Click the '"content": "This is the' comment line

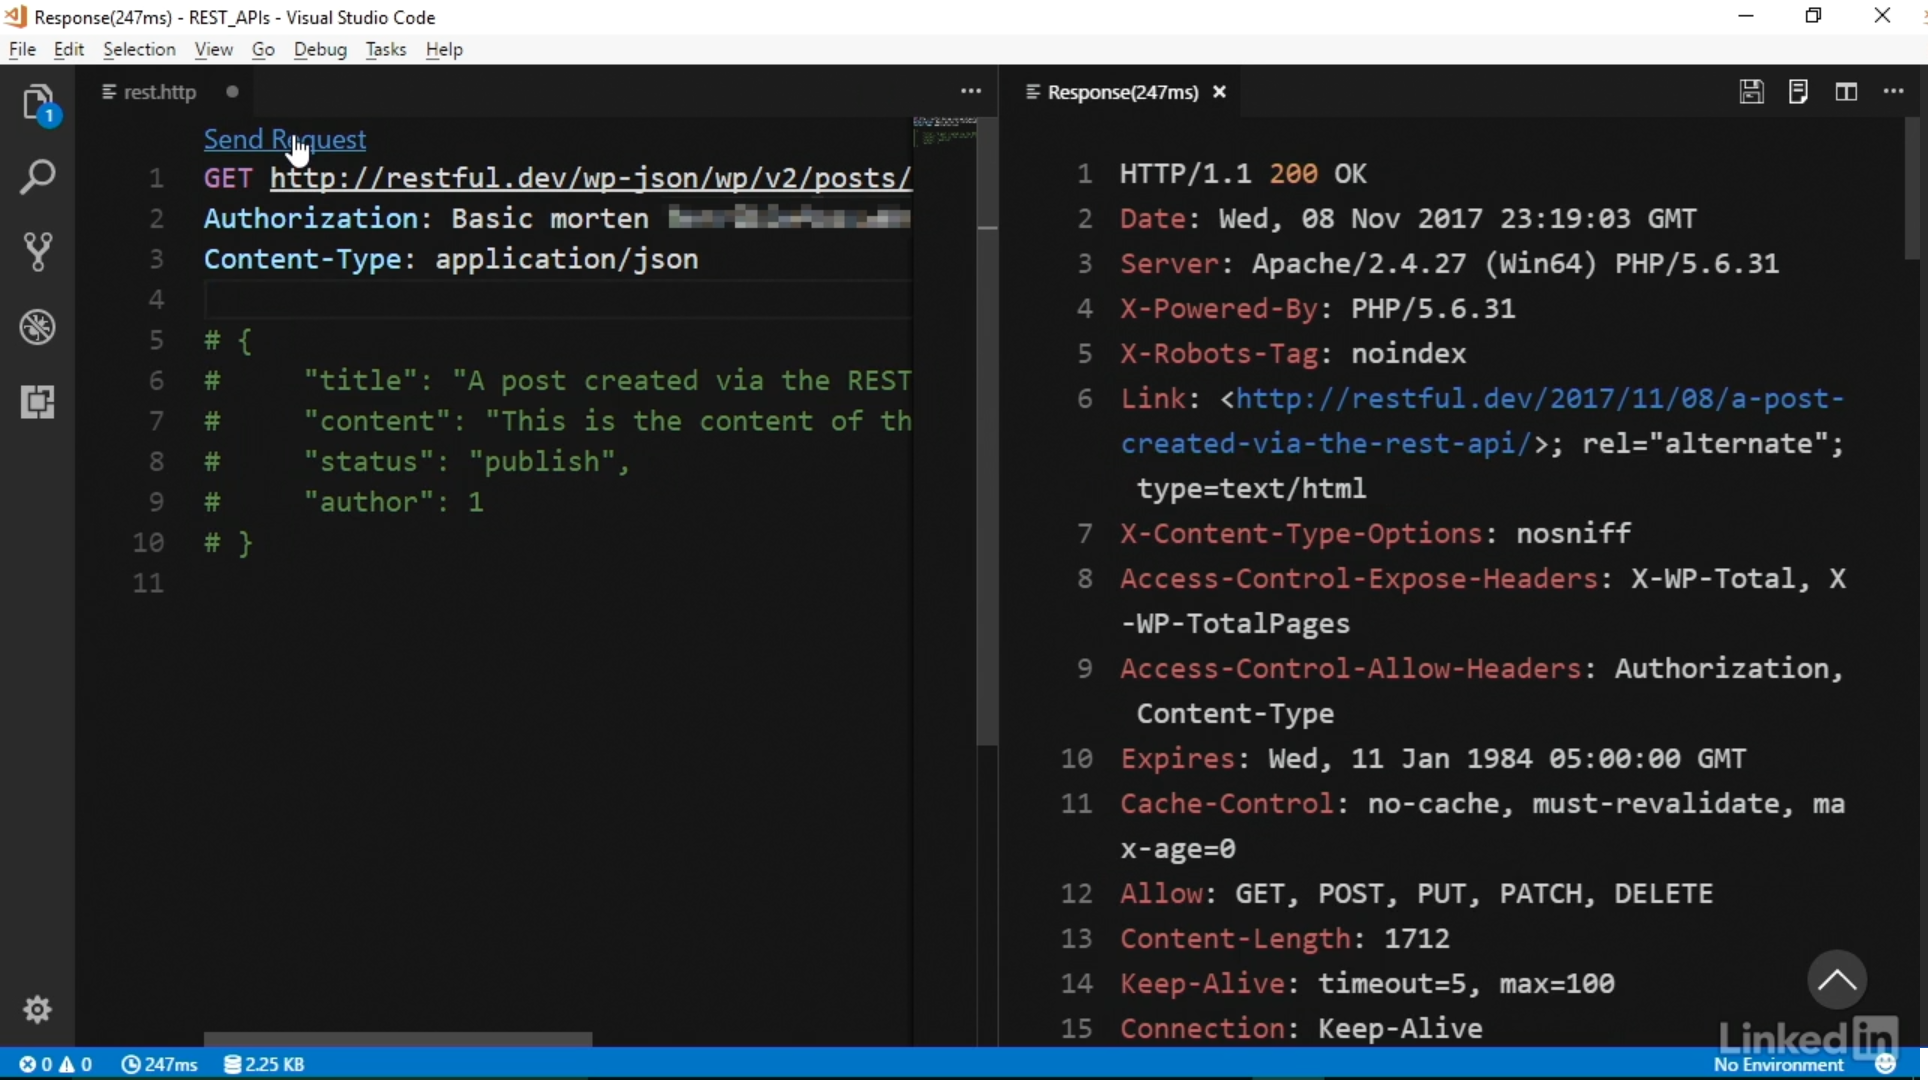tap(558, 421)
